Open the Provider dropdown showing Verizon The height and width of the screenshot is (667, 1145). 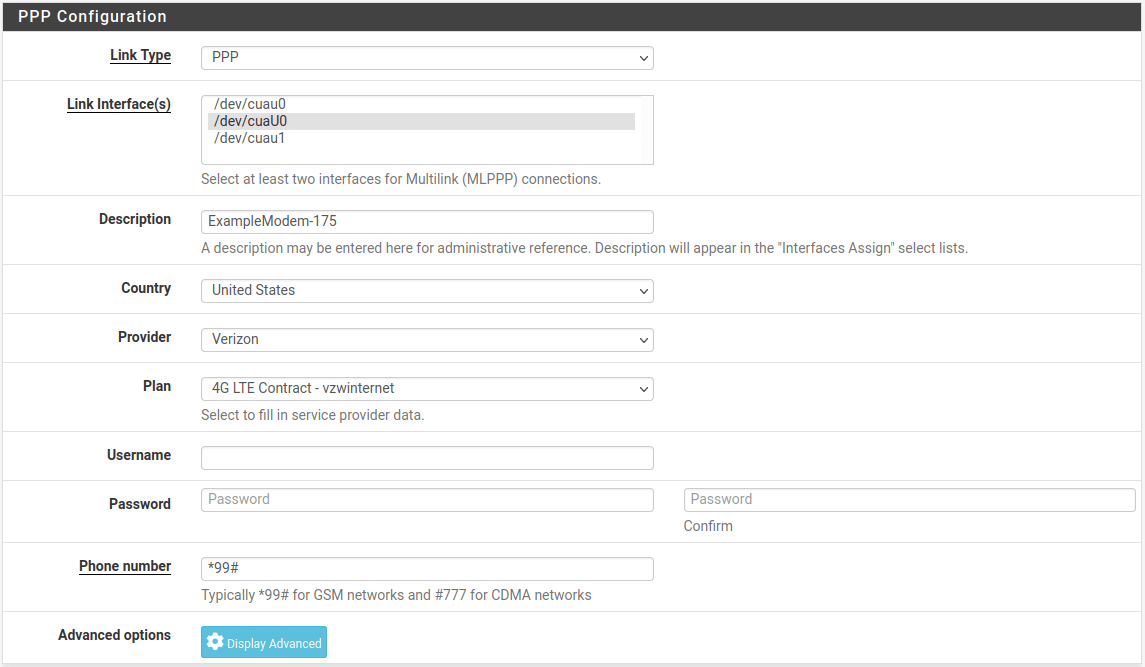pyautogui.click(x=427, y=339)
